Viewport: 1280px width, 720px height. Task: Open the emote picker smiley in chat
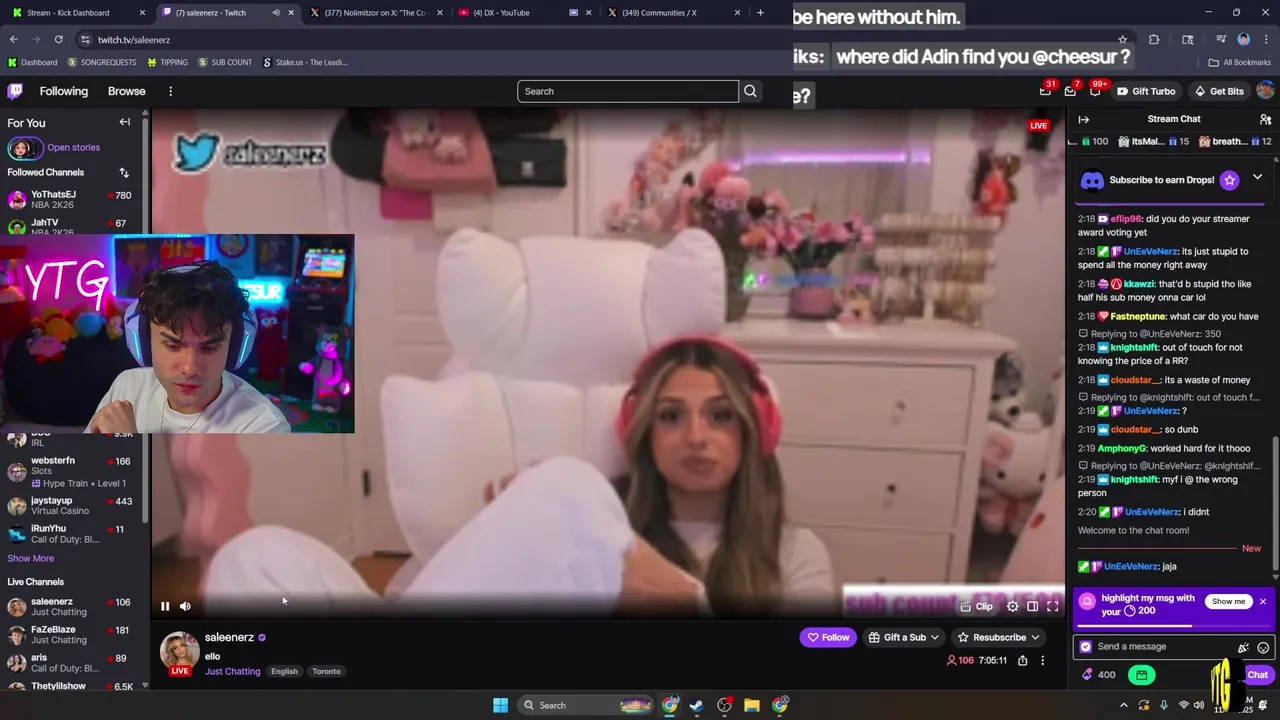(1263, 647)
